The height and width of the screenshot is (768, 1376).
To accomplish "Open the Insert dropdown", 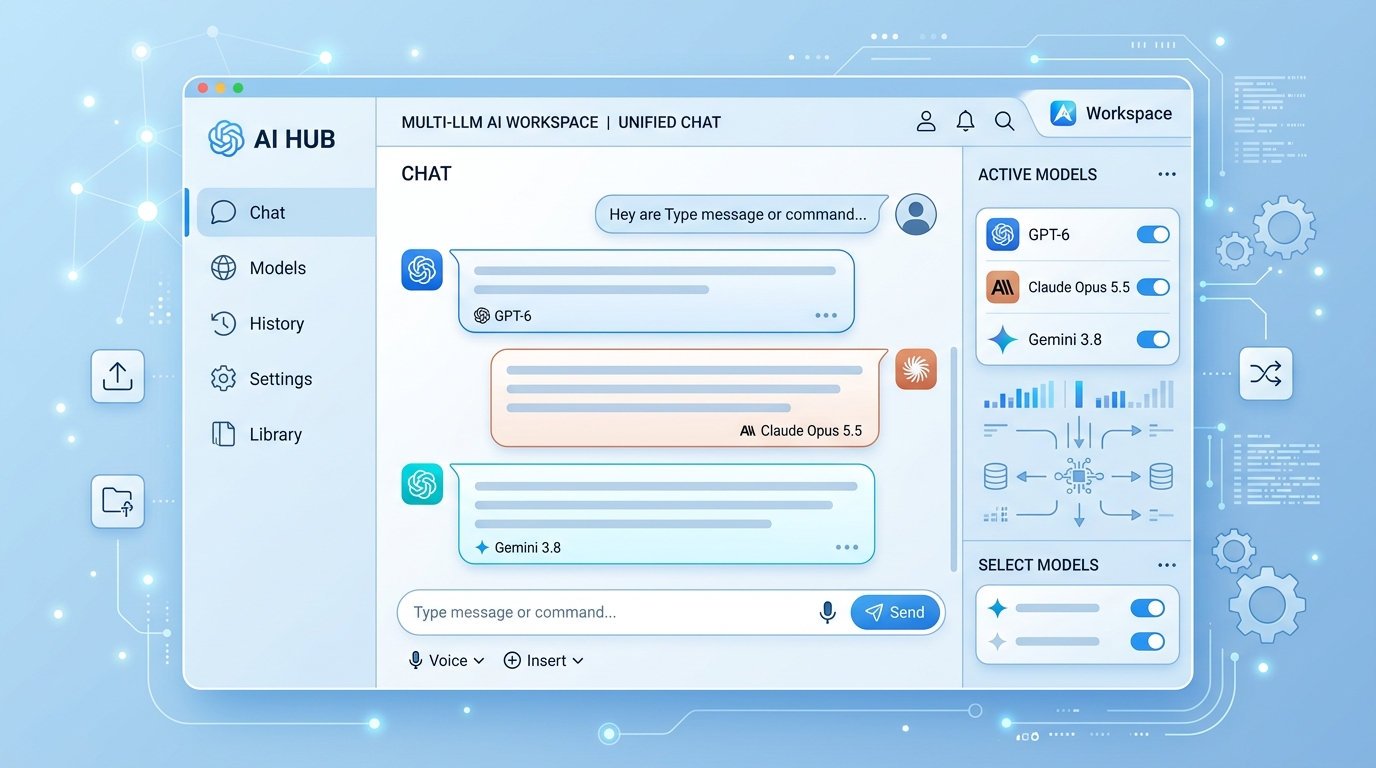I will click(543, 661).
